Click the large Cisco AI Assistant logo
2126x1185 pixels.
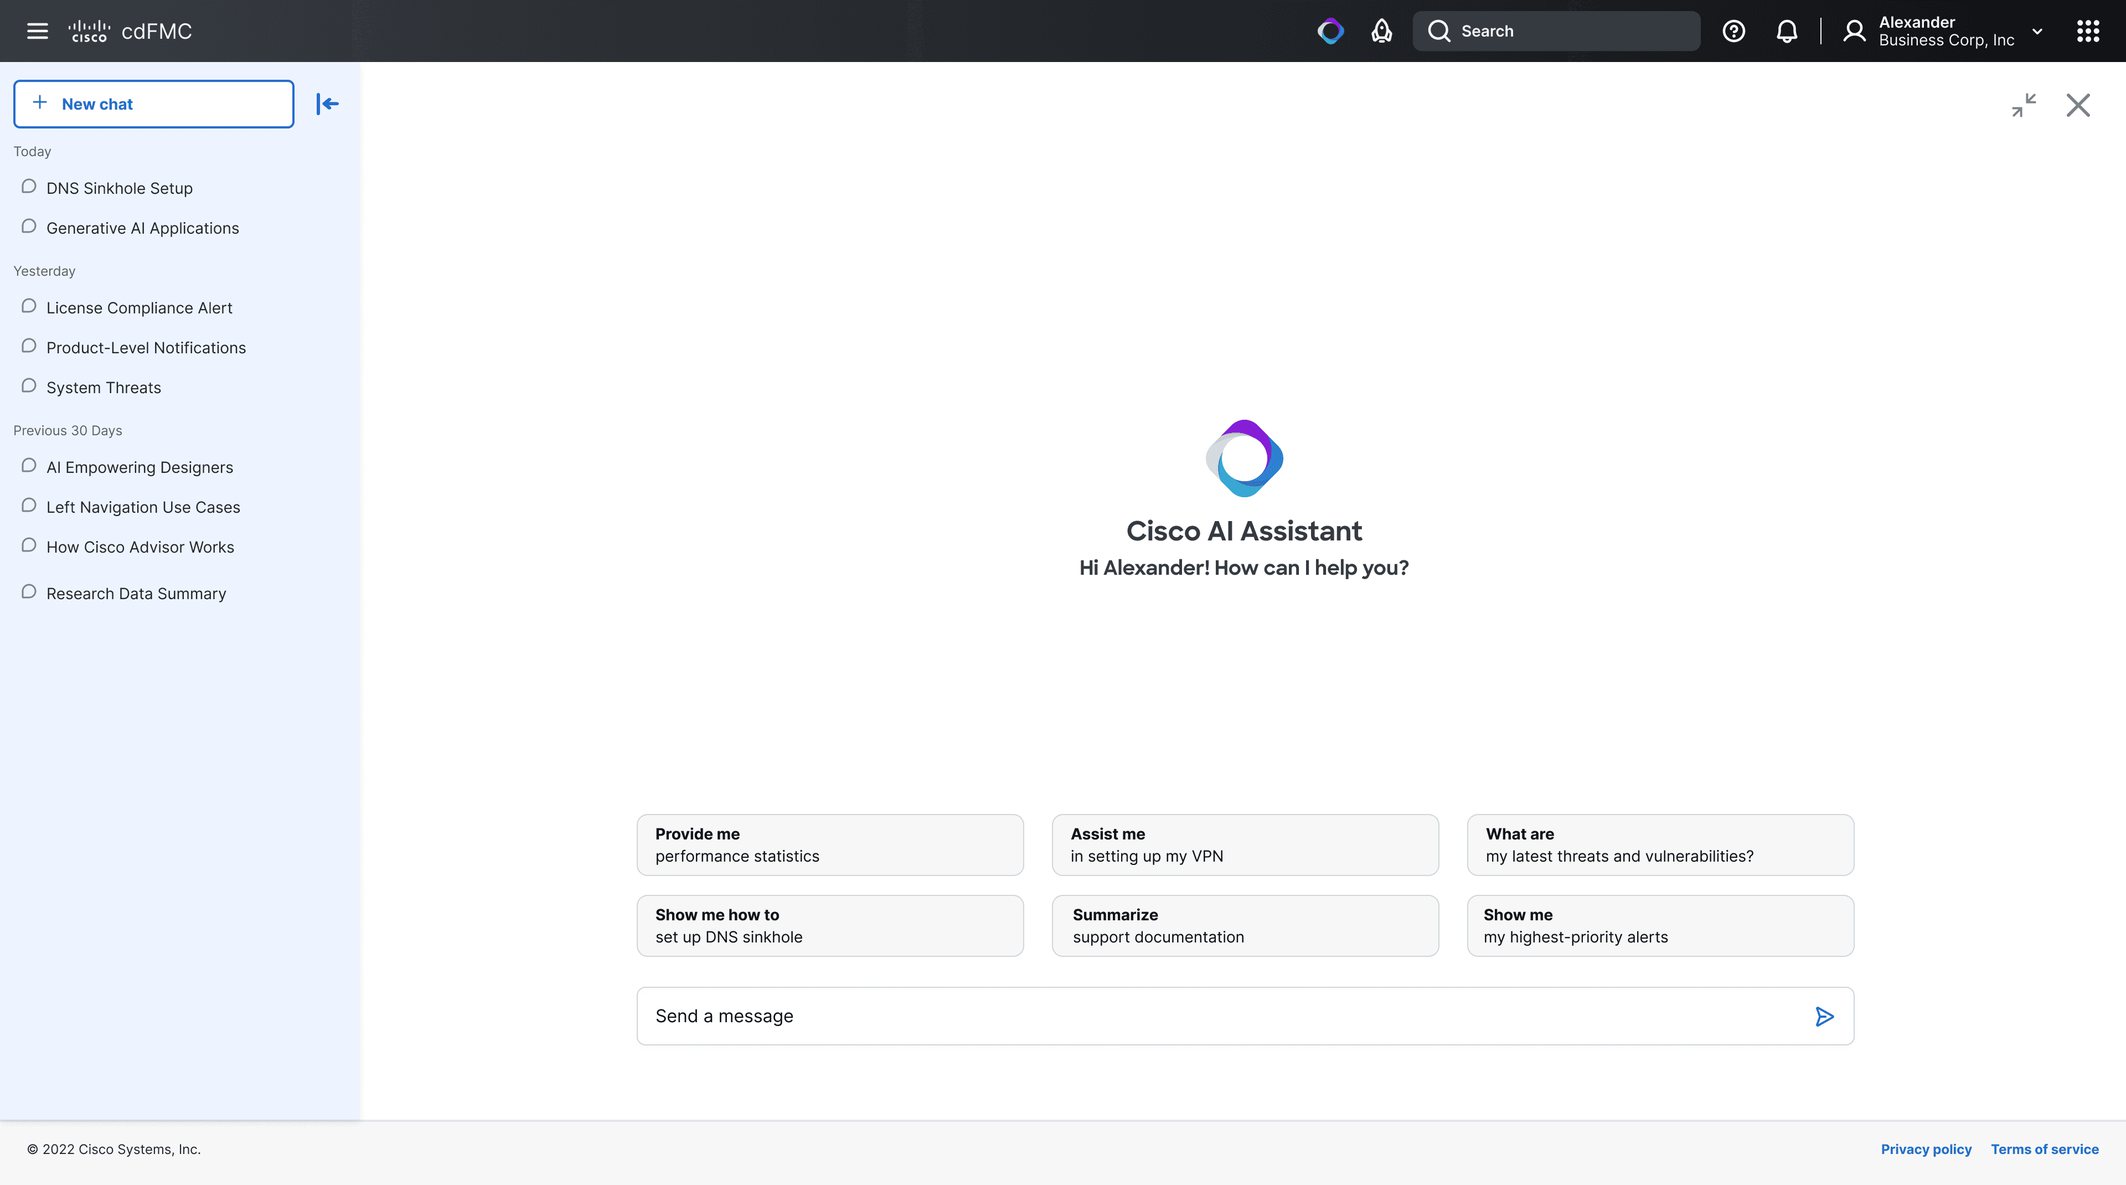pyautogui.click(x=1244, y=458)
